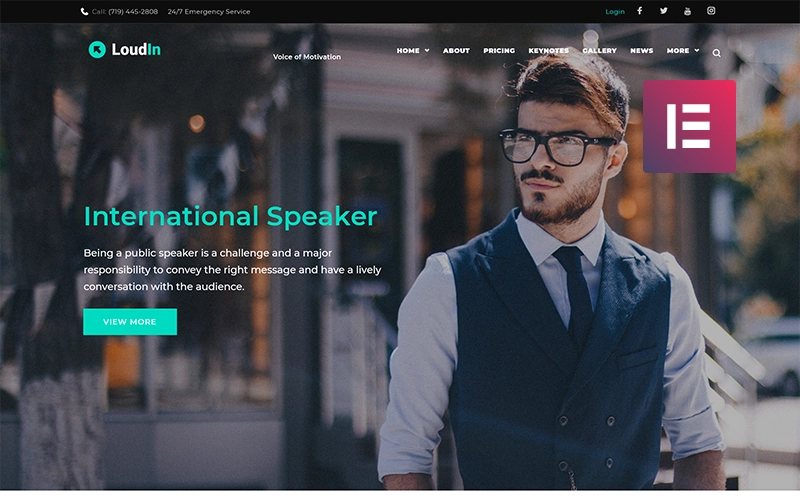Click the Login link
This screenshot has width=800, height=500.
coord(615,12)
